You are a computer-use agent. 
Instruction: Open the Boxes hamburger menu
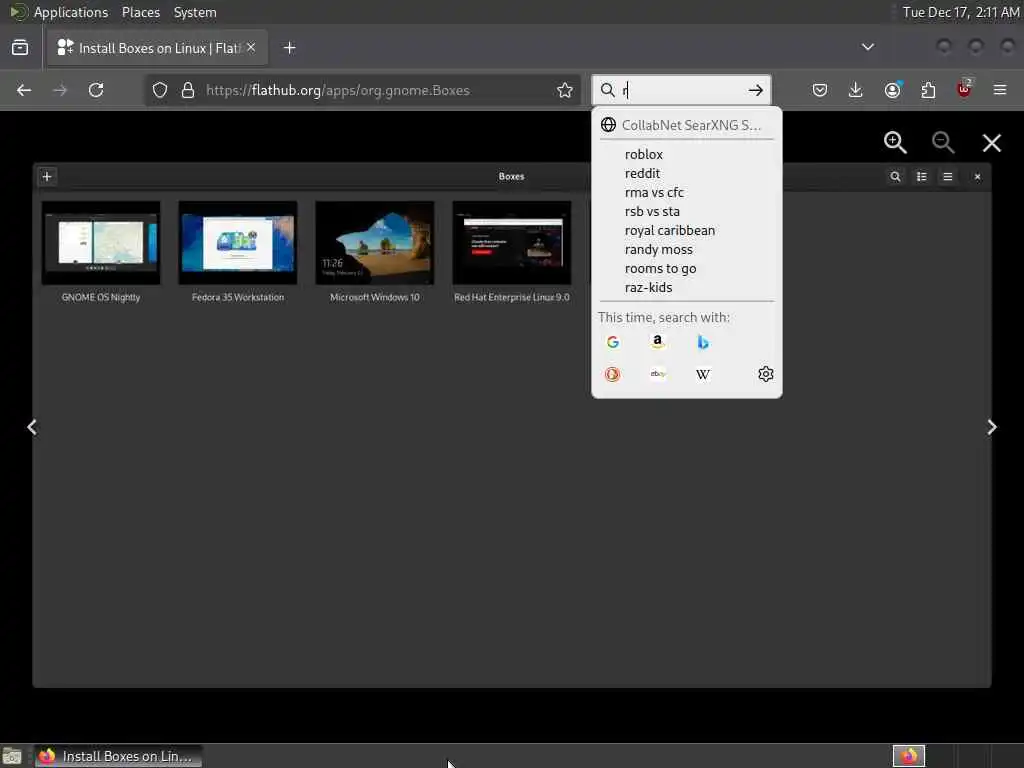pos(948,176)
